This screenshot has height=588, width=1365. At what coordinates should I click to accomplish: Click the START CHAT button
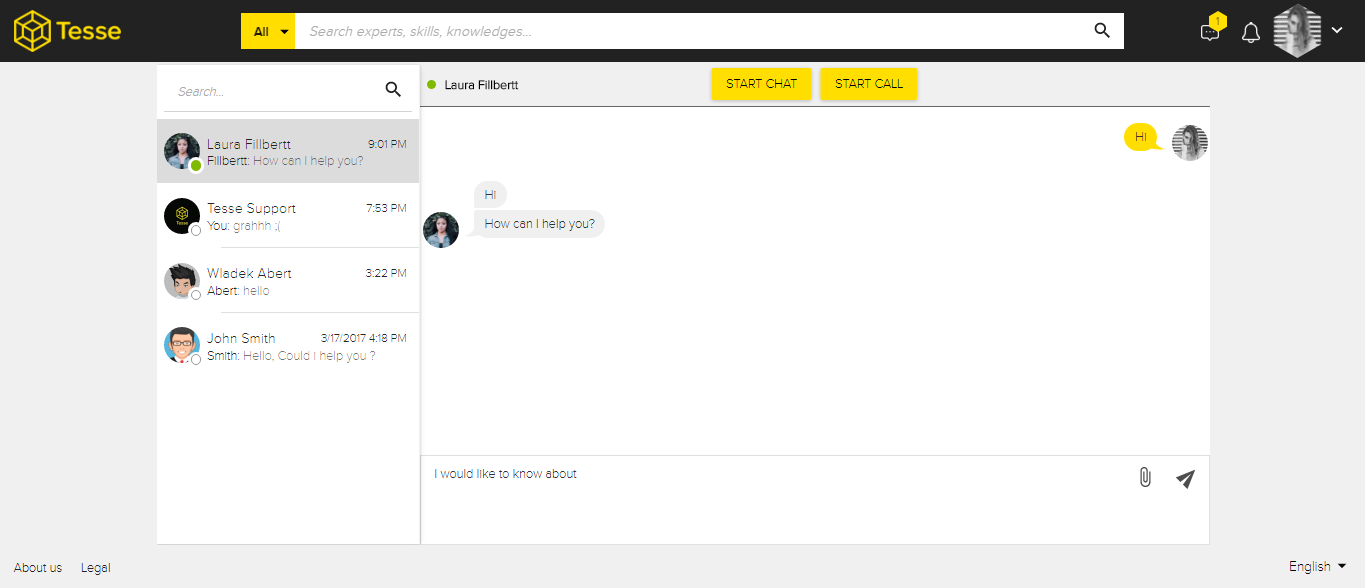click(761, 84)
